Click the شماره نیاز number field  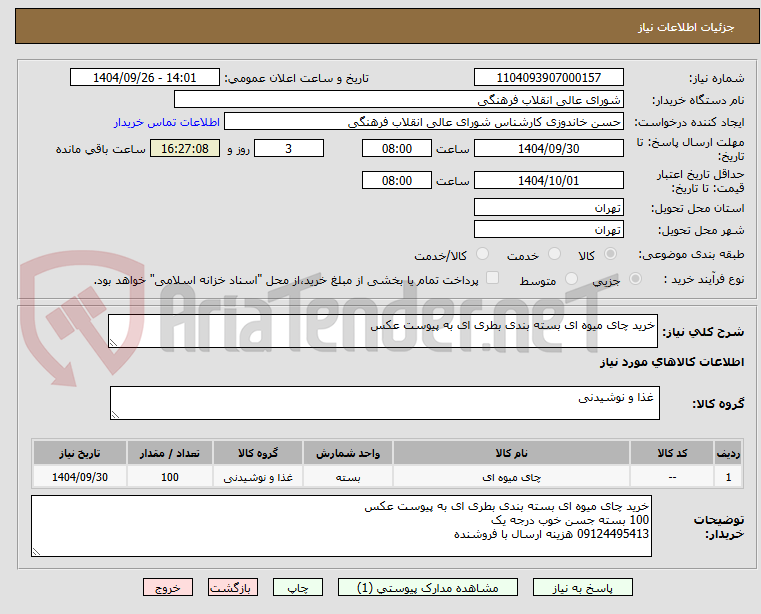(x=548, y=78)
